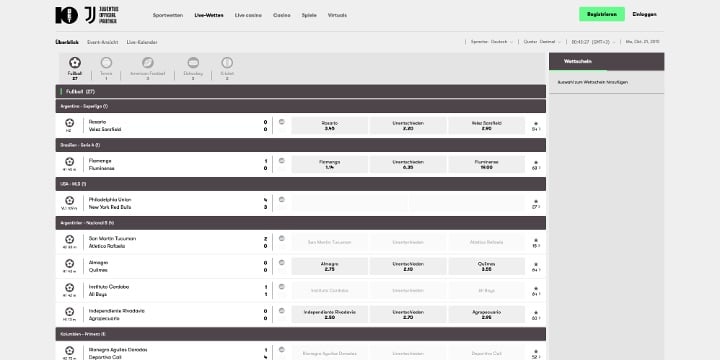Open the Casino menu

[281, 15]
